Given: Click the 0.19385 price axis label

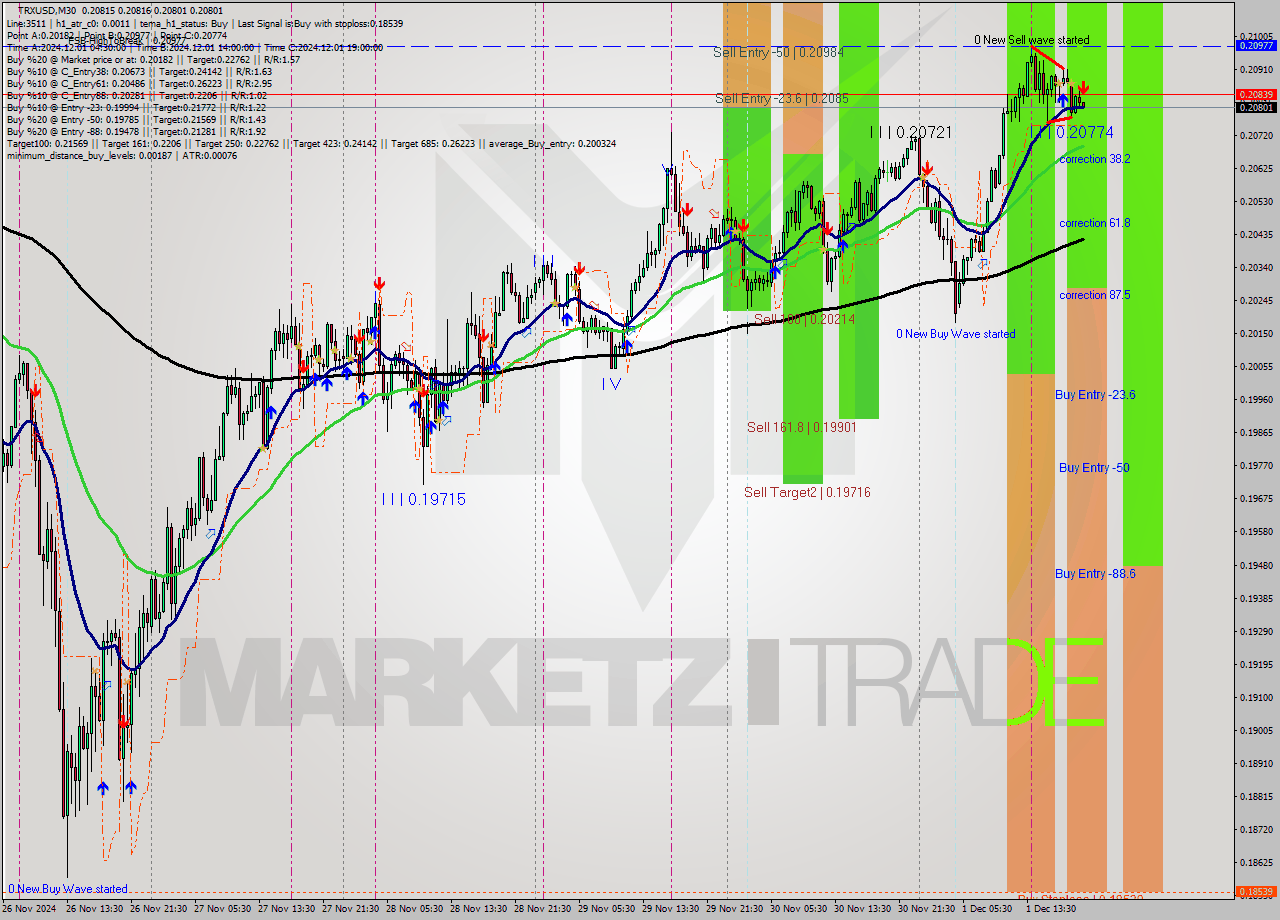Looking at the screenshot, I should pyautogui.click(x=1256, y=598).
